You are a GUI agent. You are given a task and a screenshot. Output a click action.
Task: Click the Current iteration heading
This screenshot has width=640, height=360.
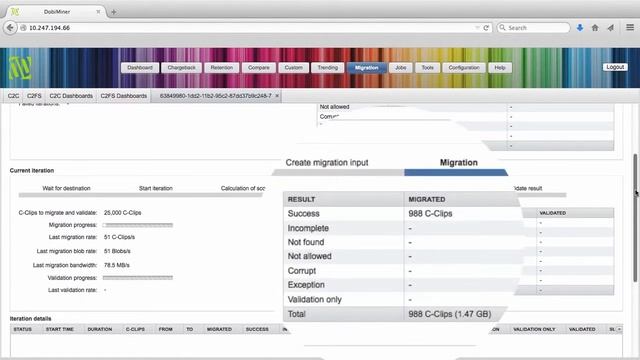(x=32, y=171)
